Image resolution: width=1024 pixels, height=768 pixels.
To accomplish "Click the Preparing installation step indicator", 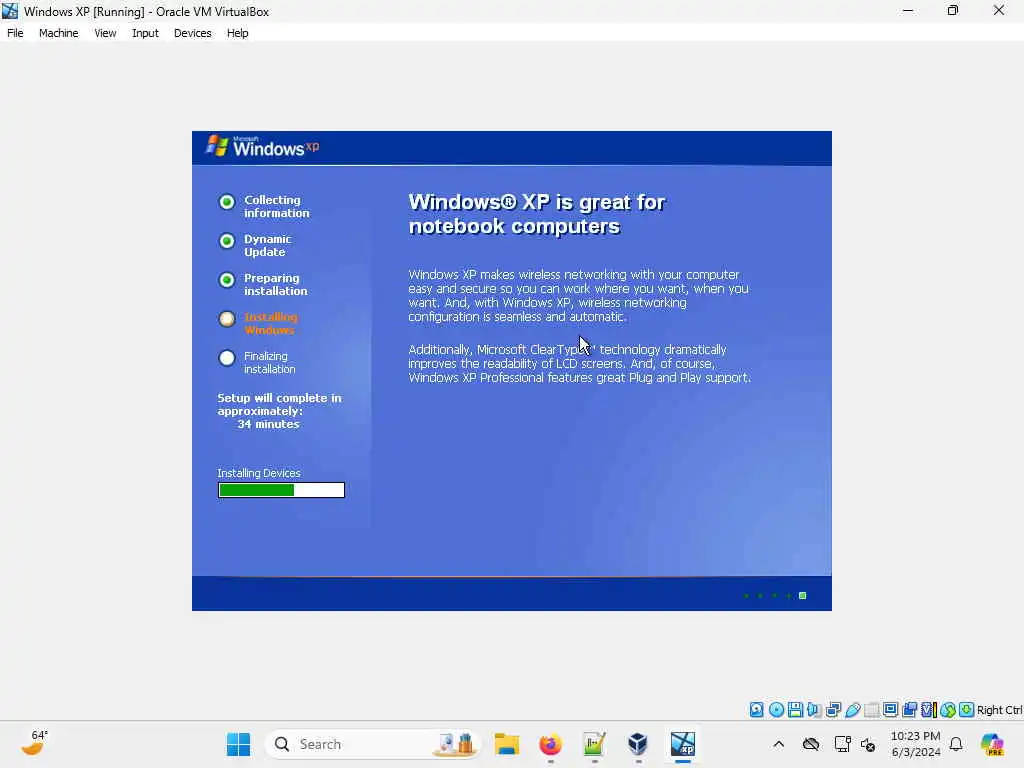I will (x=227, y=280).
